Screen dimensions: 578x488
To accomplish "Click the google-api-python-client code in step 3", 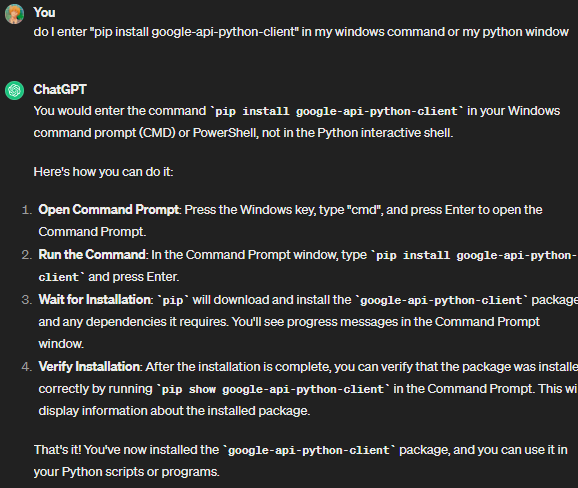I will point(441,300).
